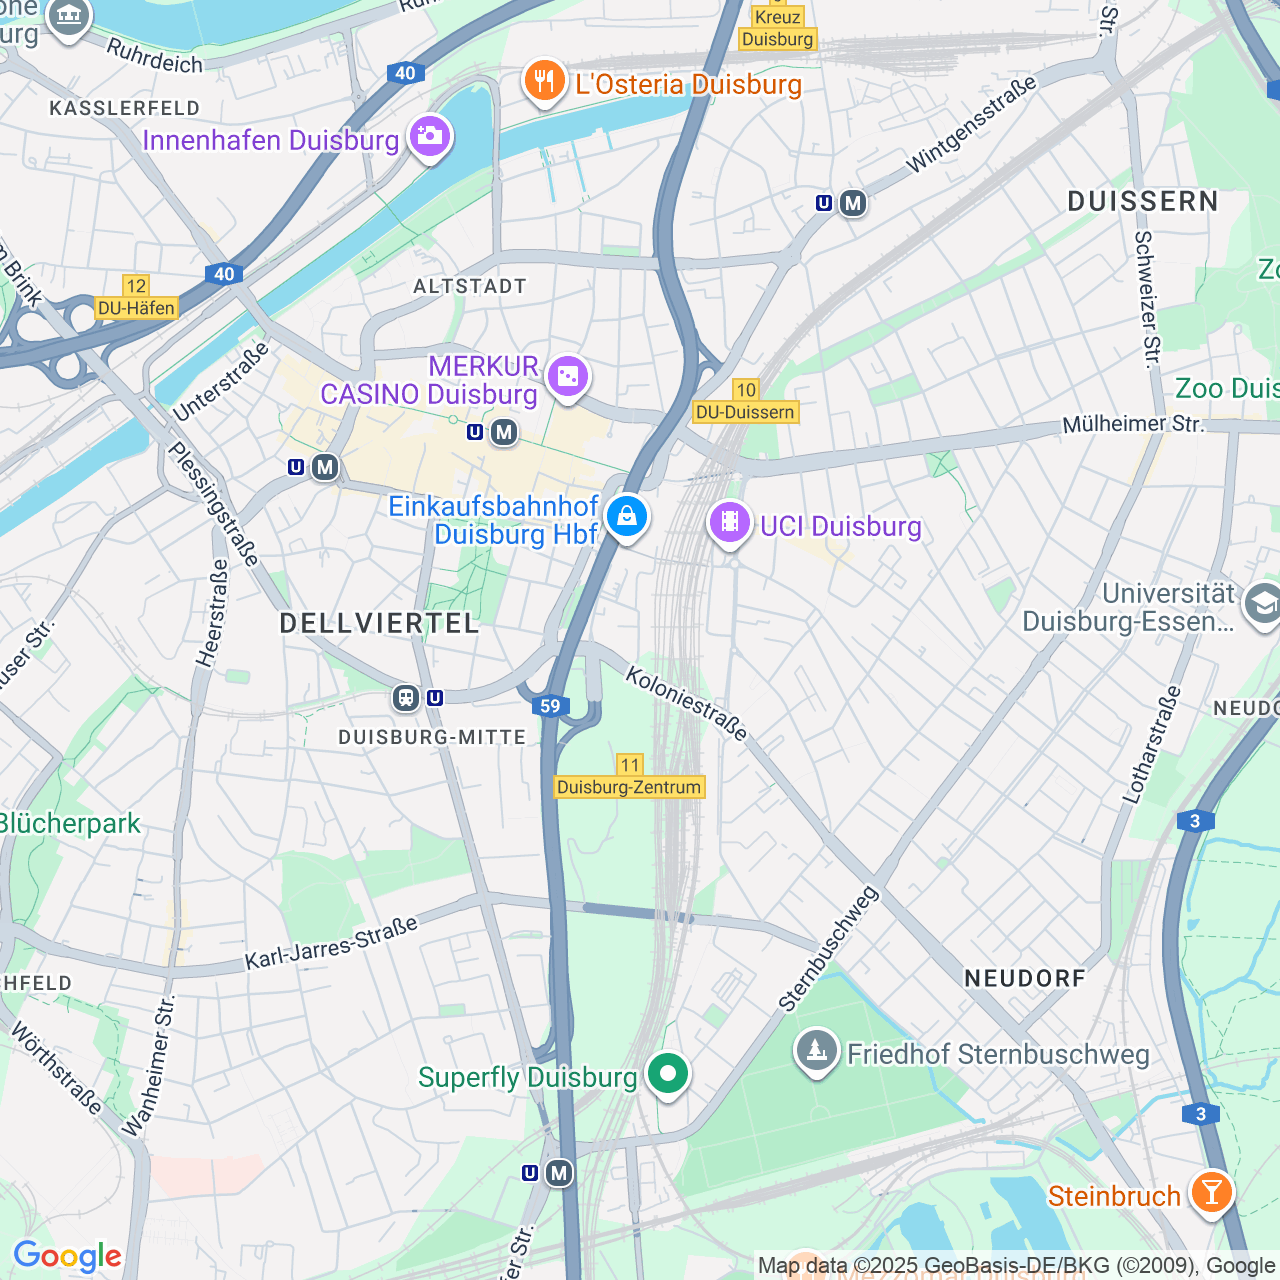Open the Superfly Duisburg green pin

point(667,1076)
